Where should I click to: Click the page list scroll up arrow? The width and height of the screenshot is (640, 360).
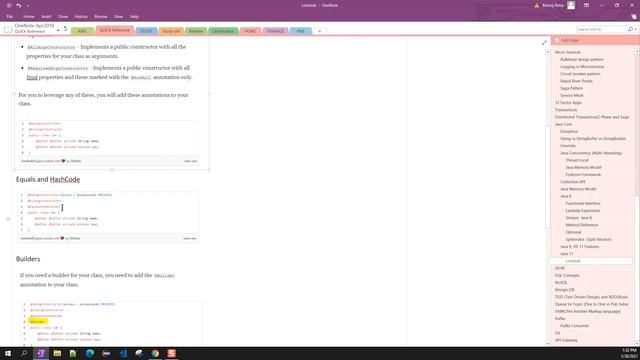[x=636, y=52]
